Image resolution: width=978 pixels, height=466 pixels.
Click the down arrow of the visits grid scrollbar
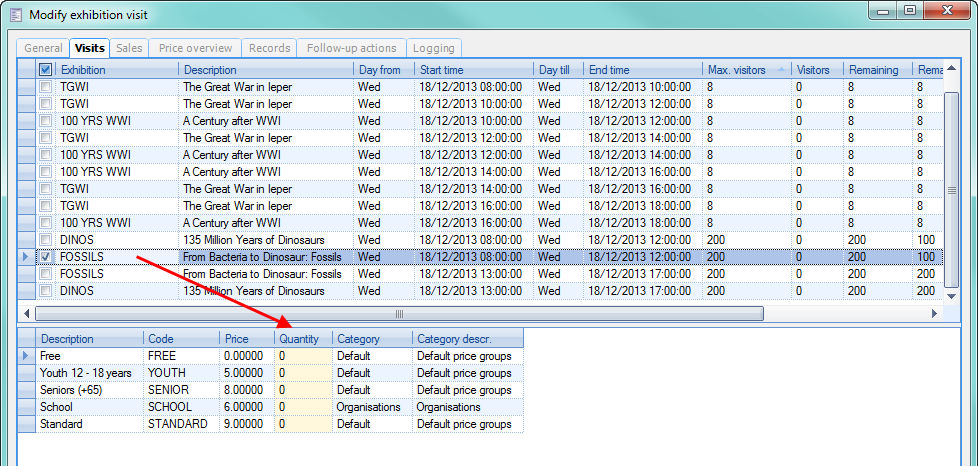[x=951, y=294]
